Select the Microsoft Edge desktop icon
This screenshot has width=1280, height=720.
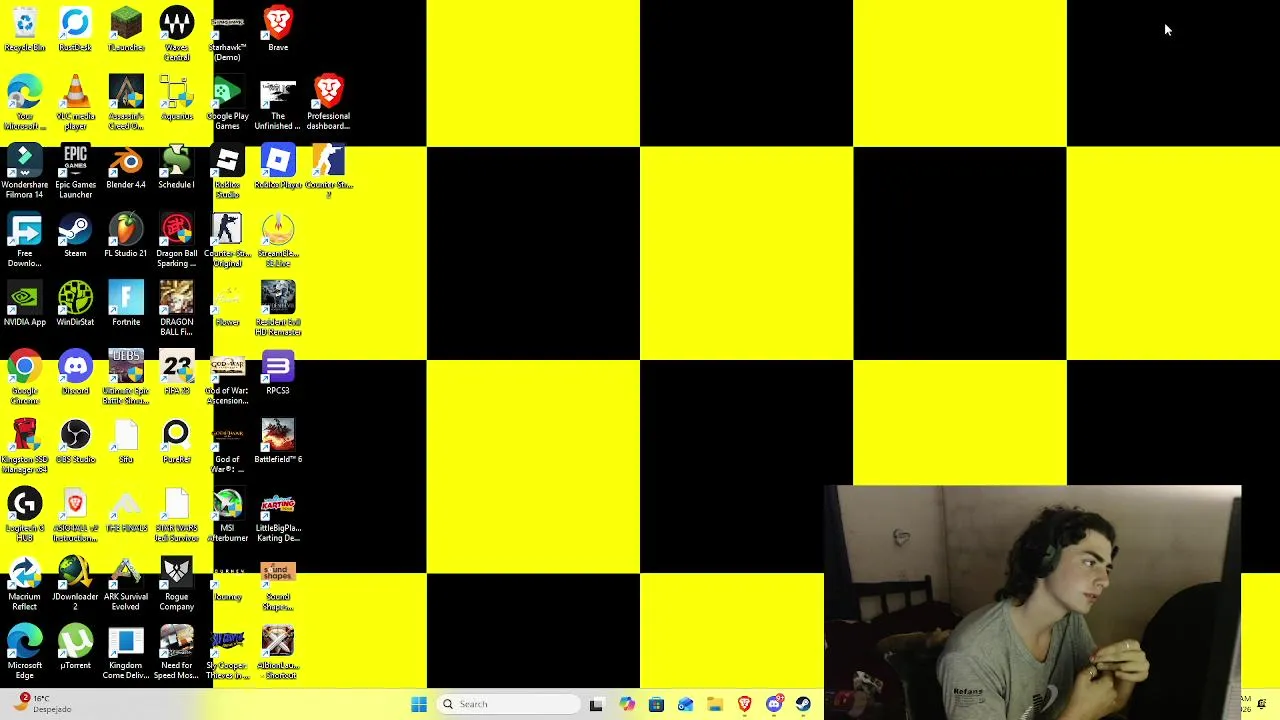click(x=25, y=653)
